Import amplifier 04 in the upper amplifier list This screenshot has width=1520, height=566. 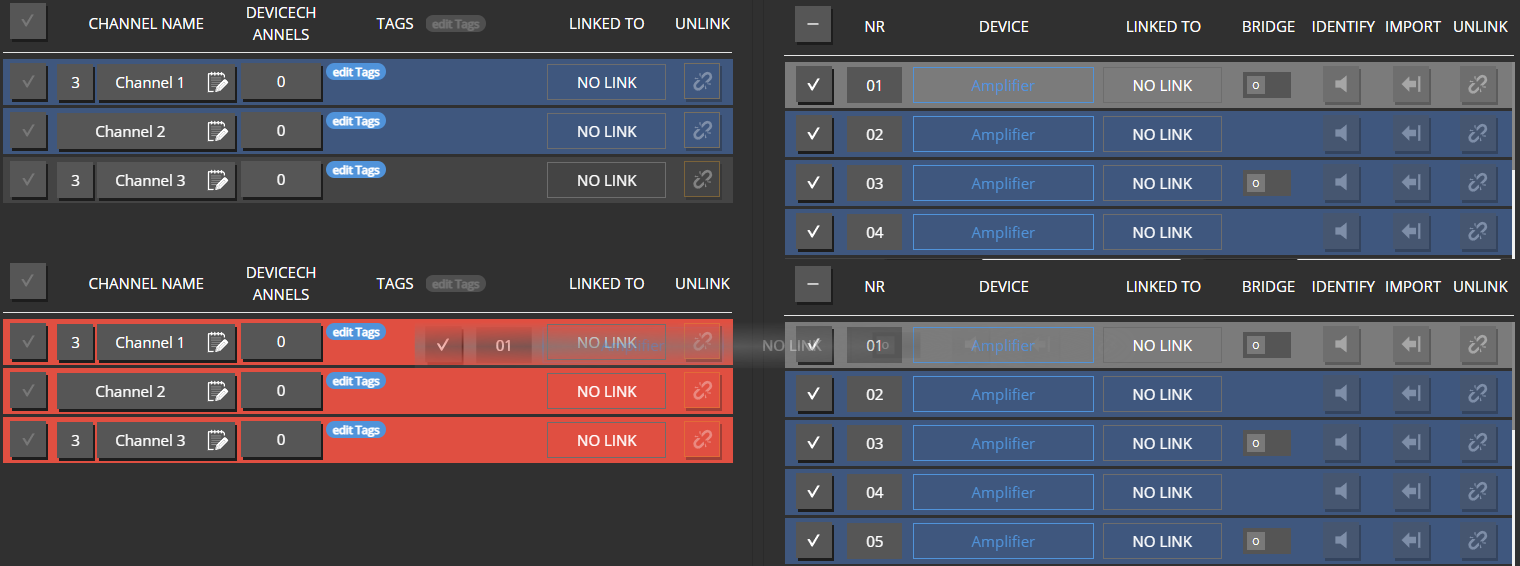click(1410, 232)
